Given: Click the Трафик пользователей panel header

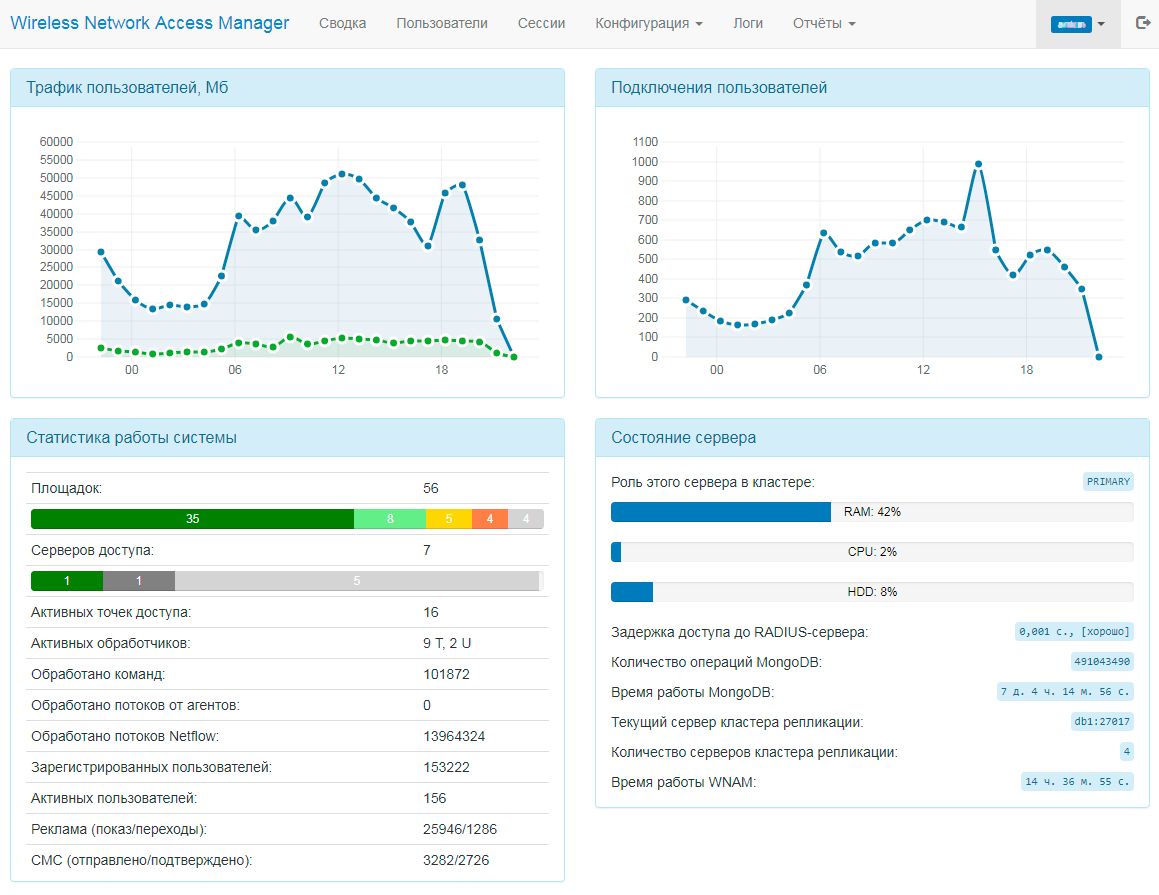Looking at the screenshot, I should tap(288, 88).
